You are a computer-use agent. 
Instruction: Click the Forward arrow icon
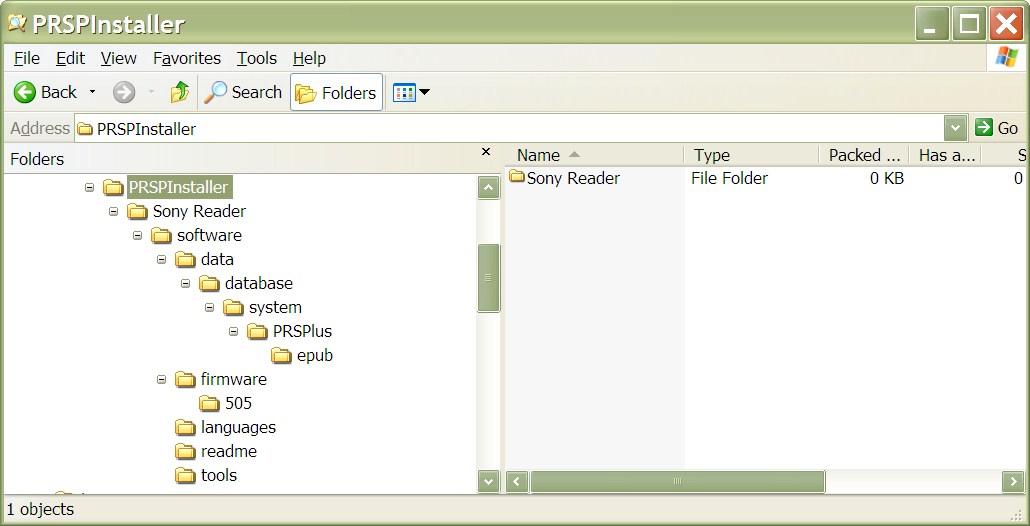(123, 93)
